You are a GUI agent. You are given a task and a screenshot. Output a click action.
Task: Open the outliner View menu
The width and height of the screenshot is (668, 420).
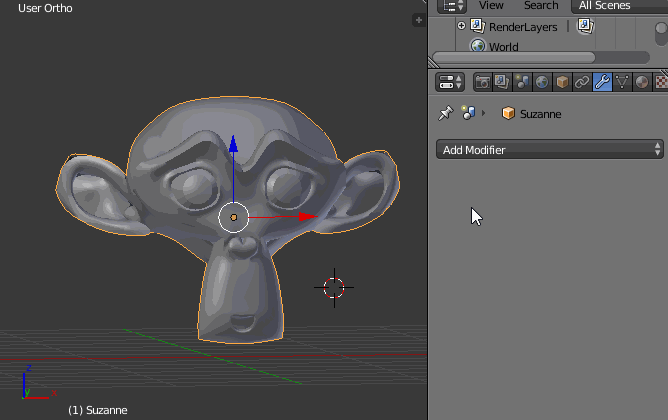pyautogui.click(x=491, y=6)
